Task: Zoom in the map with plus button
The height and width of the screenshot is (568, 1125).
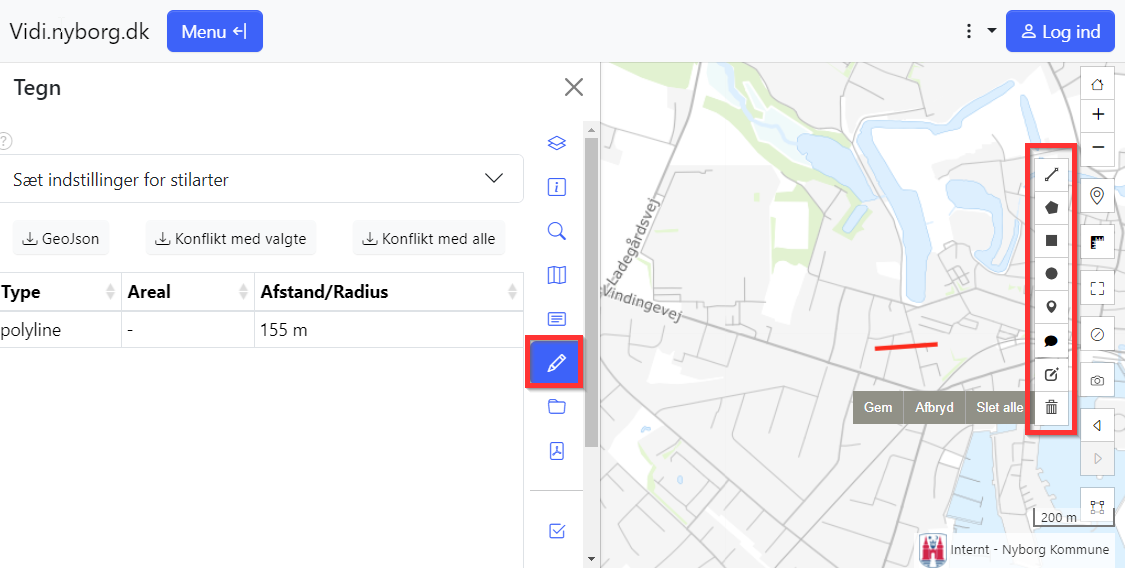Action: click(x=1098, y=114)
